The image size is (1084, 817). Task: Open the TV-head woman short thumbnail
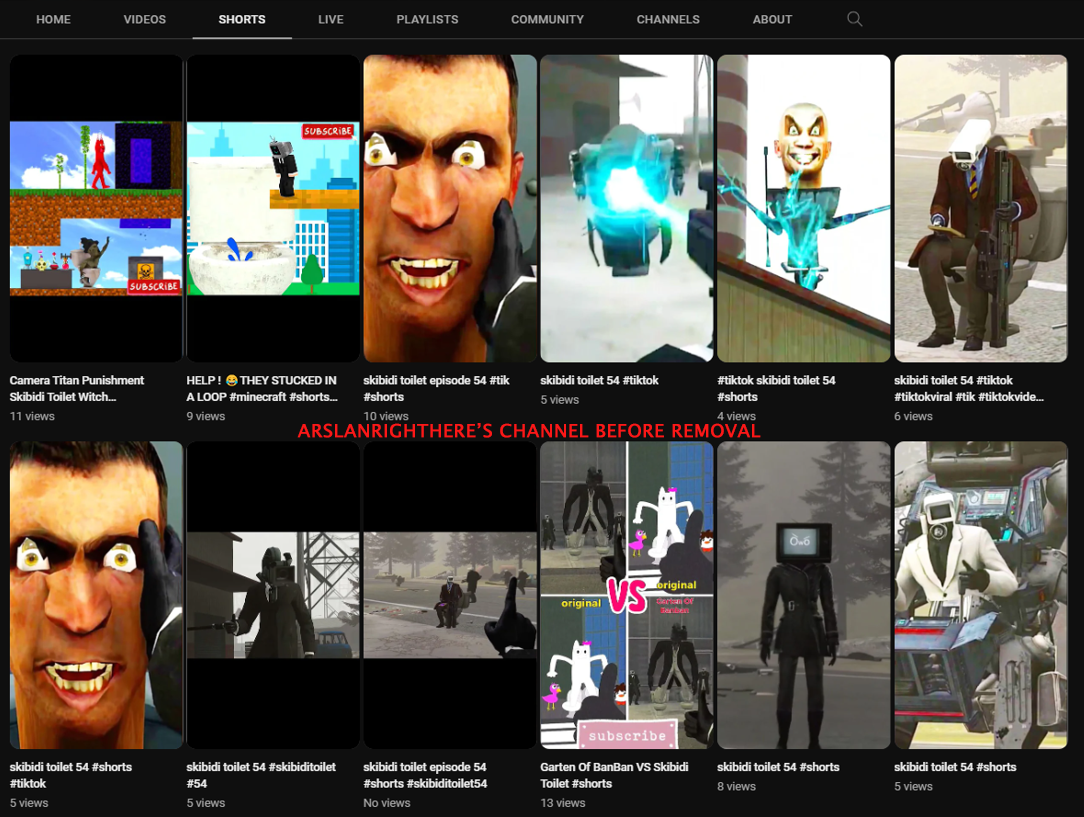tap(804, 594)
